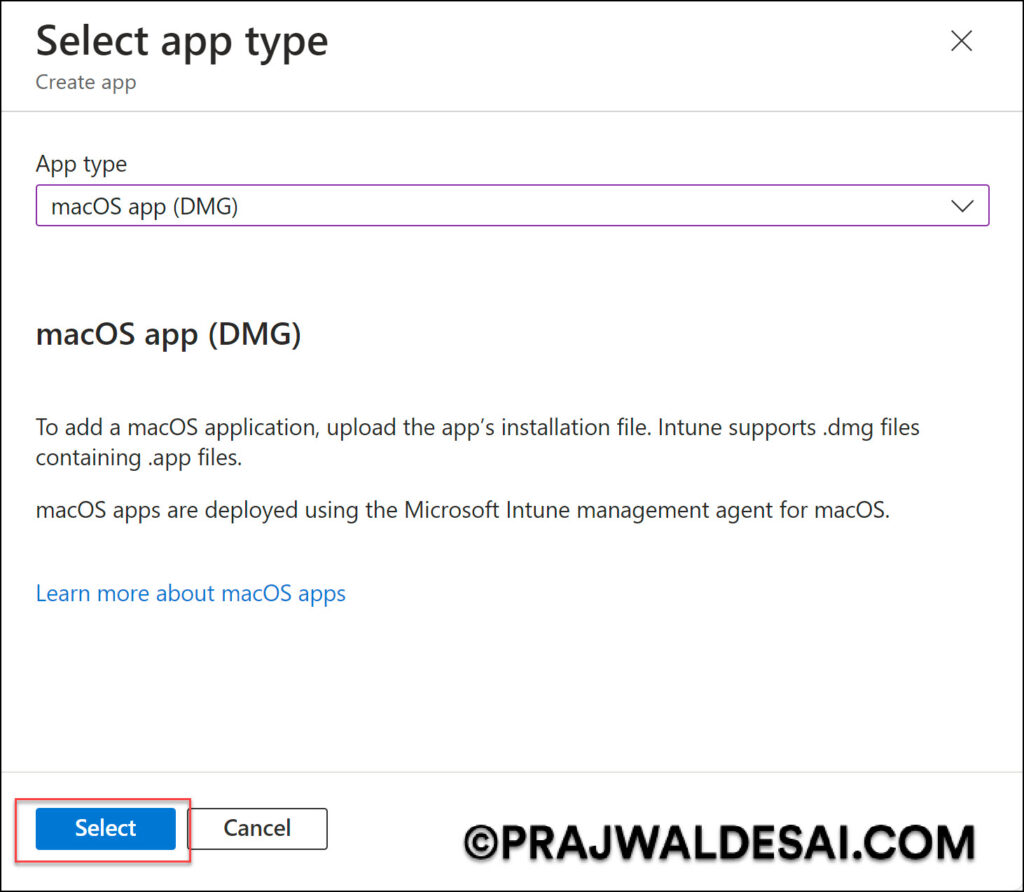Click the text about Intune management agent
Screen dimensions: 1024x892
coord(462,509)
